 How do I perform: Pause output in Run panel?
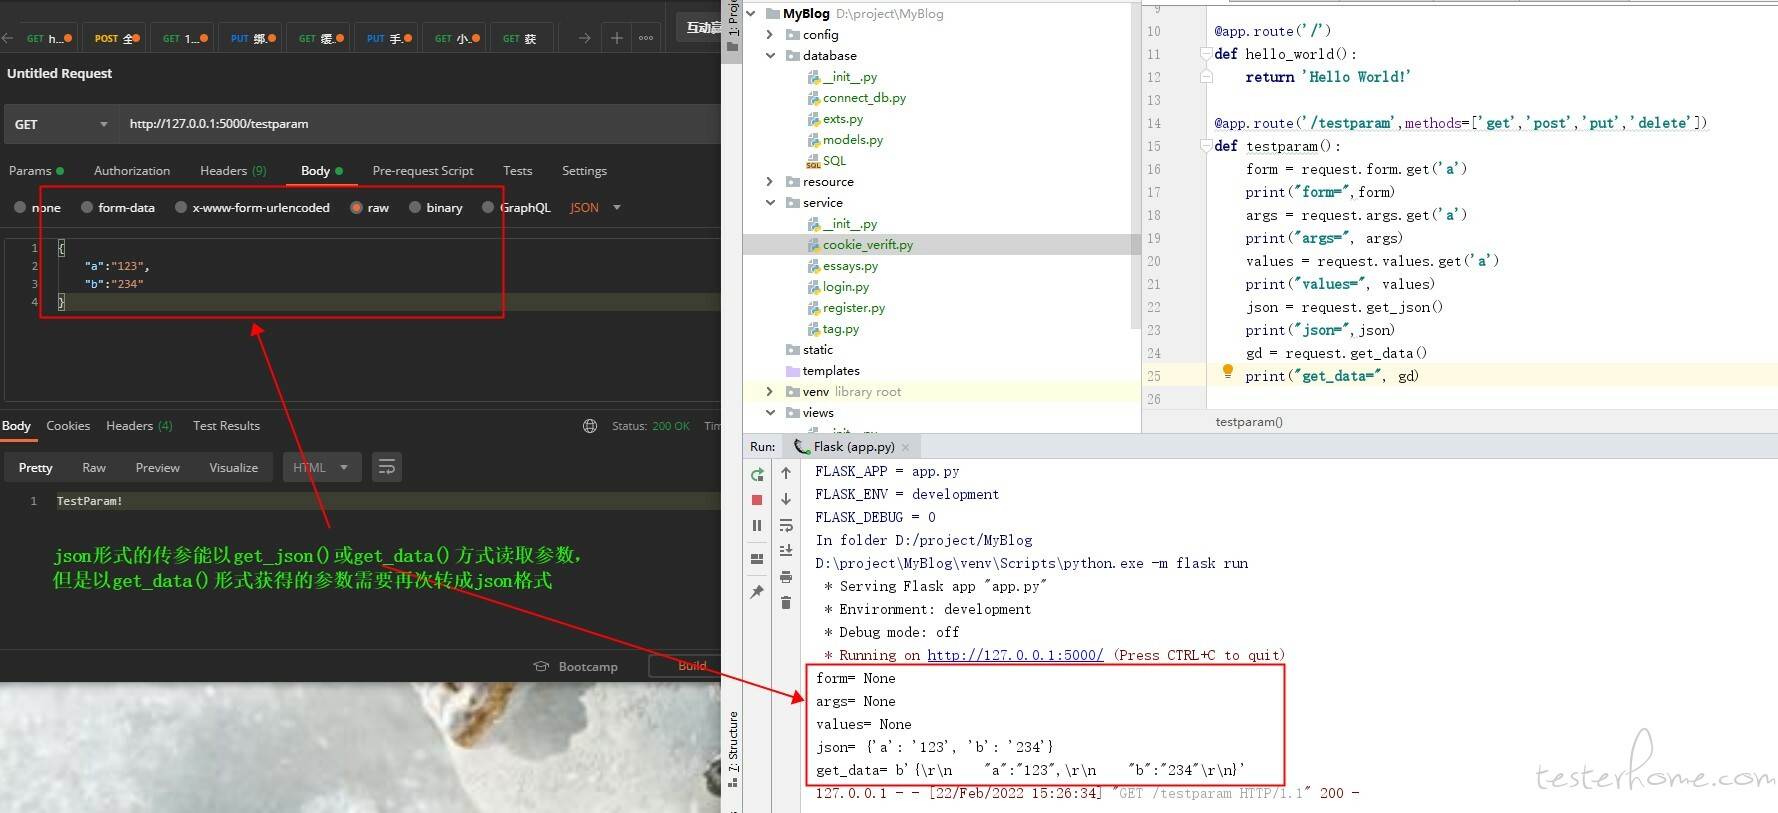(x=757, y=525)
